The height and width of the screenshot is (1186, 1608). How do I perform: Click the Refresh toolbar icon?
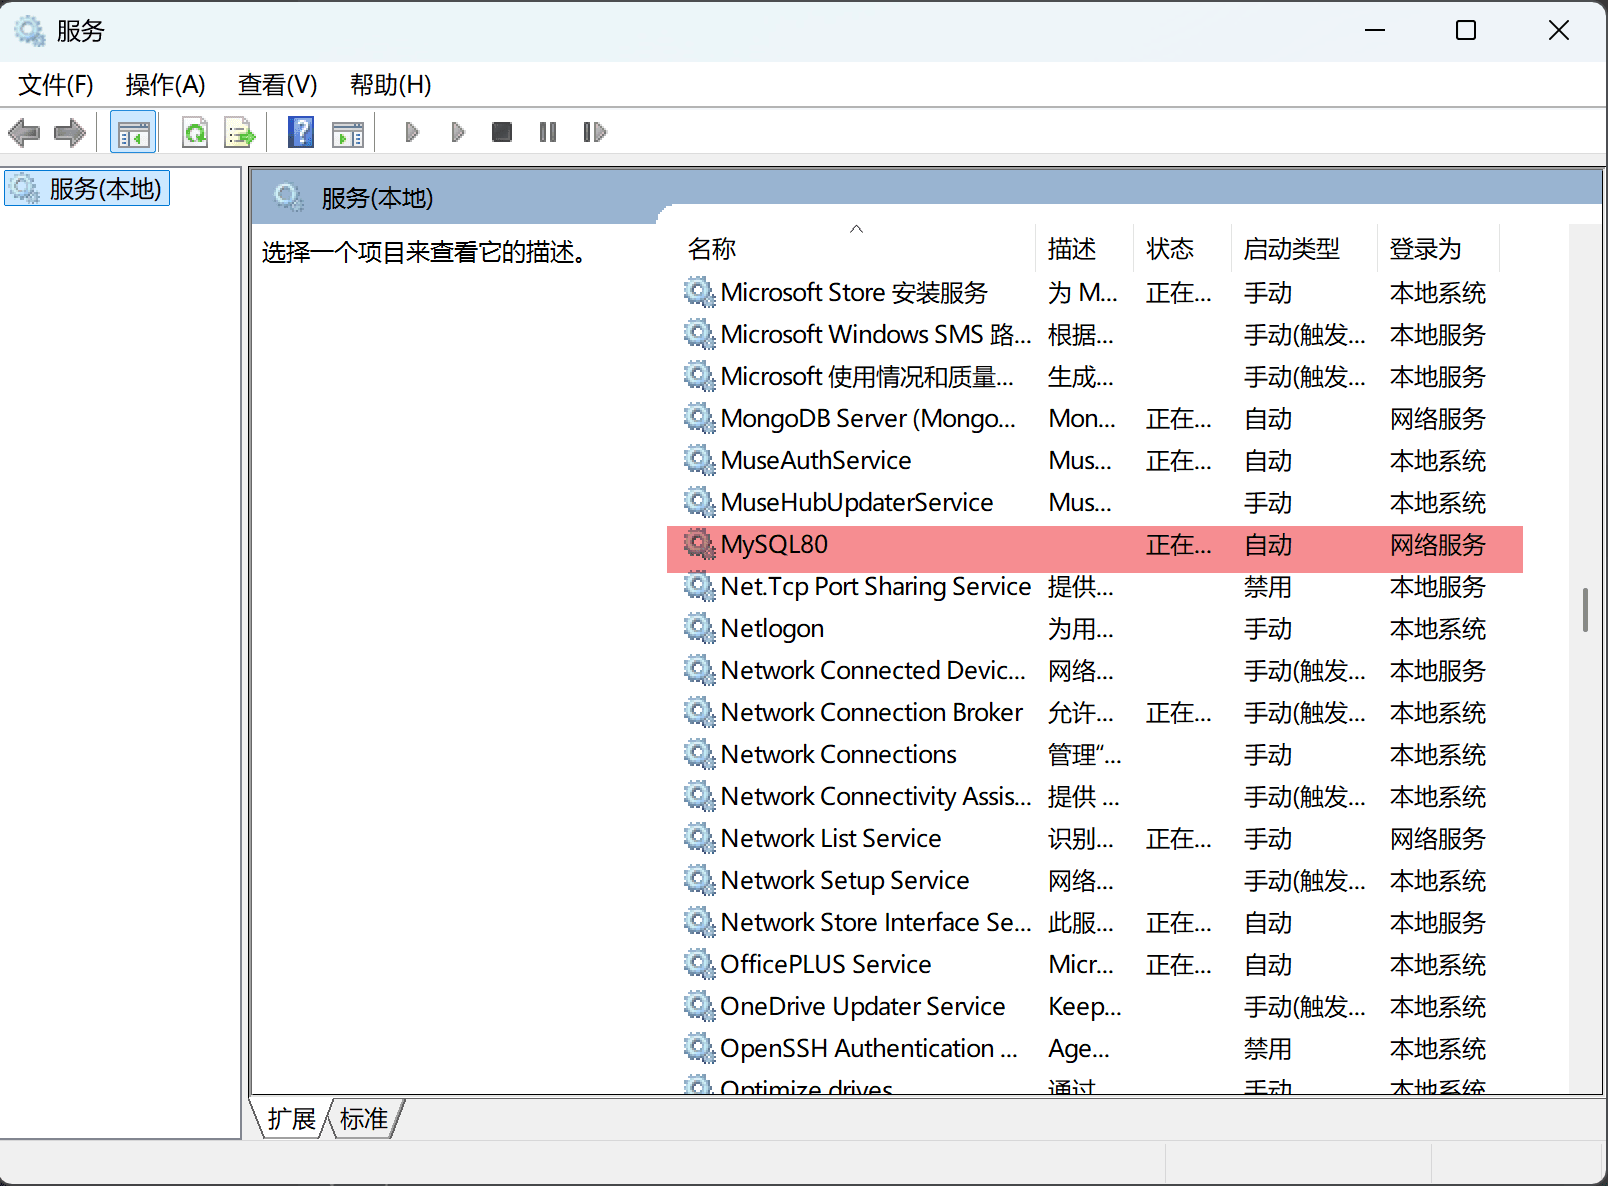coord(195,132)
